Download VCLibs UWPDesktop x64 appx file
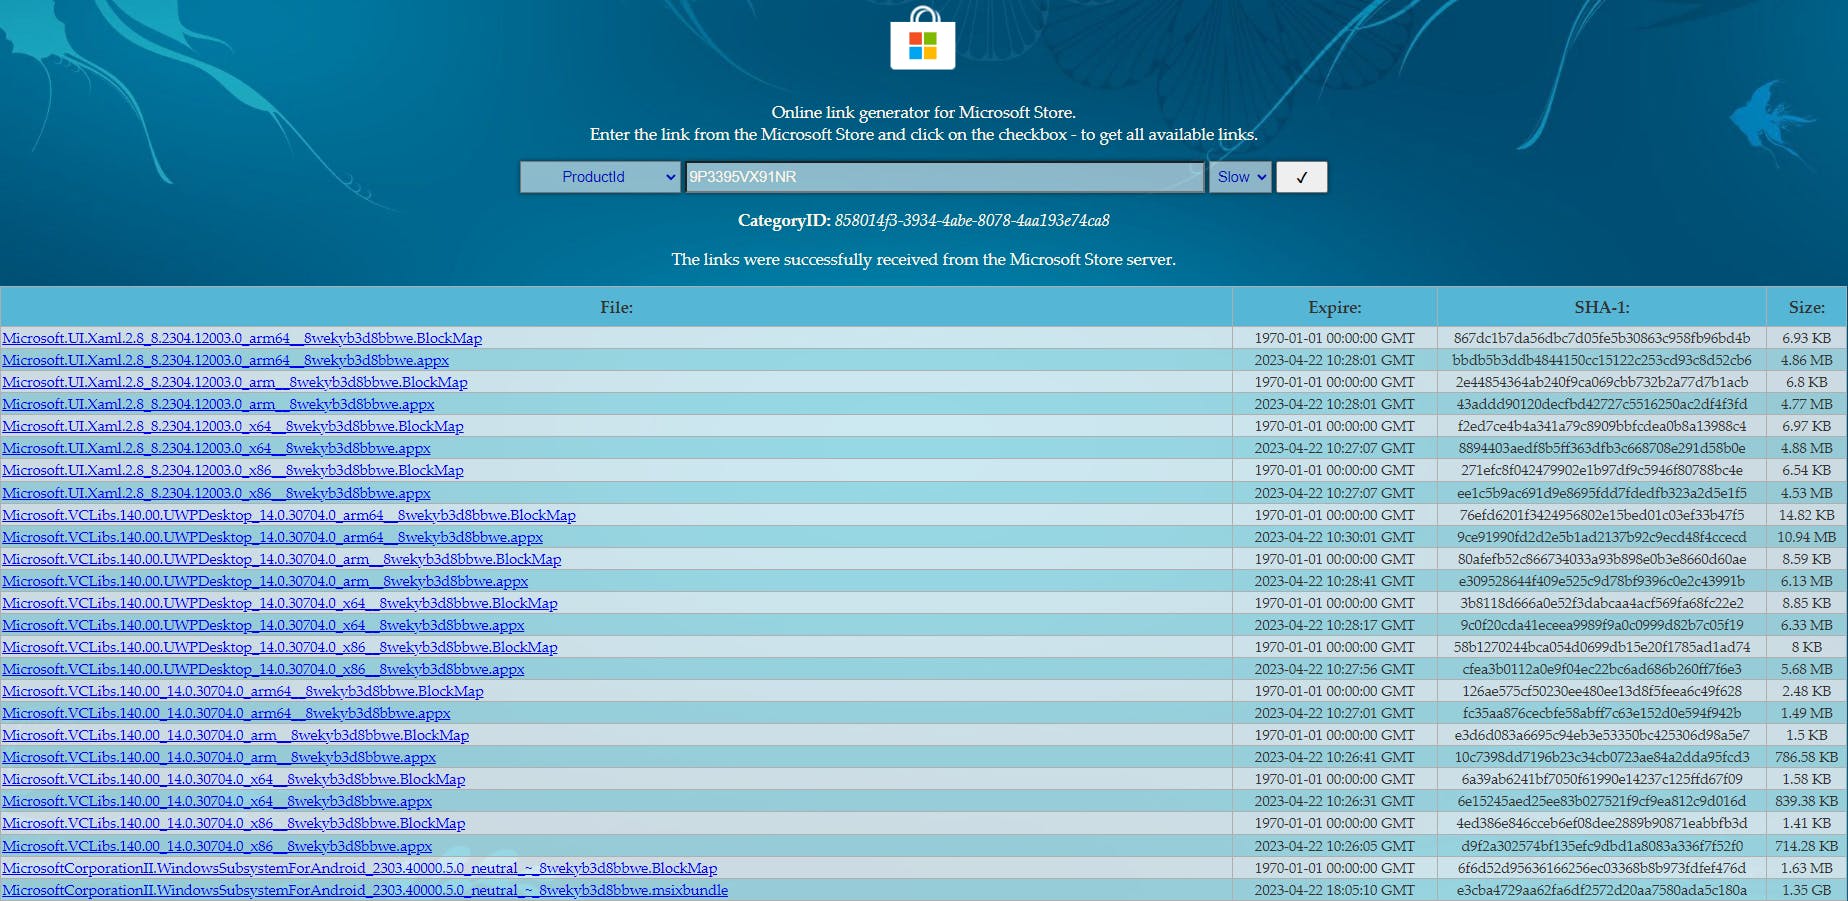Image resolution: width=1848 pixels, height=901 pixels. coord(263,625)
